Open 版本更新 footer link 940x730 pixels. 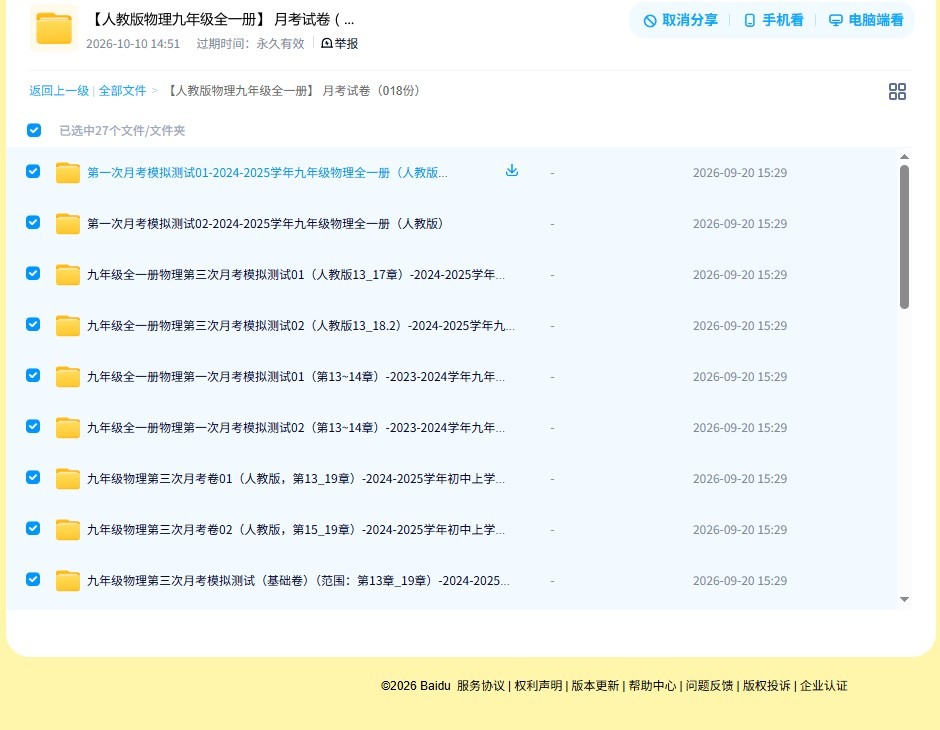click(595, 686)
